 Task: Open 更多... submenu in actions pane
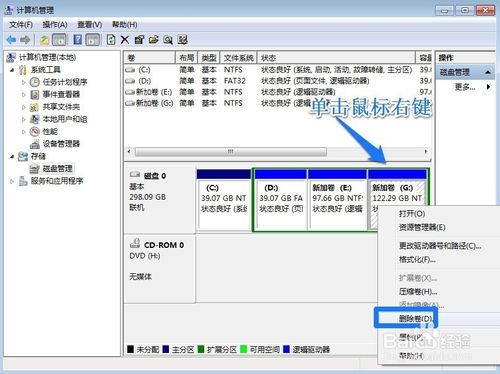tap(465, 87)
